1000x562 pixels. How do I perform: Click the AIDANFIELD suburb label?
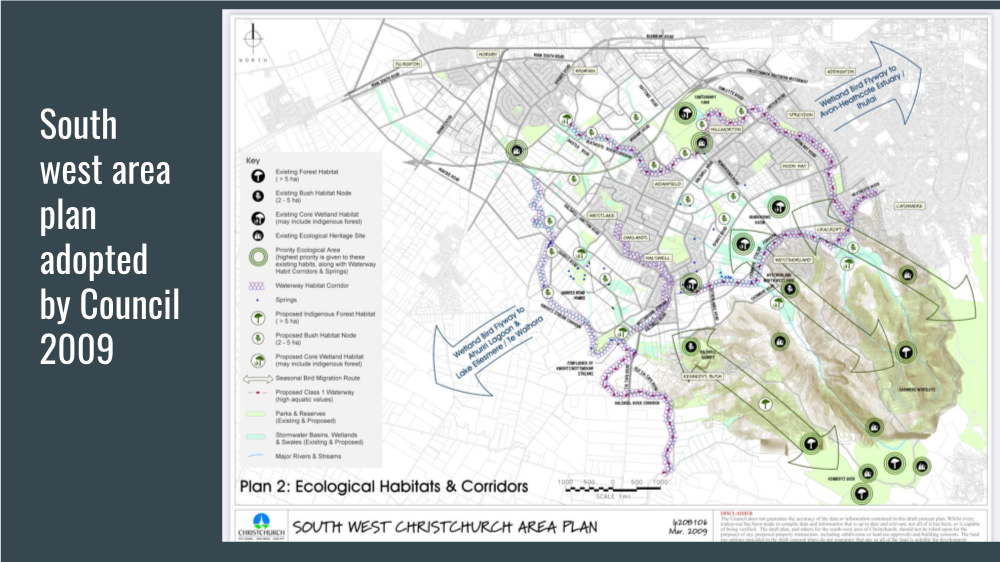point(668,184)
